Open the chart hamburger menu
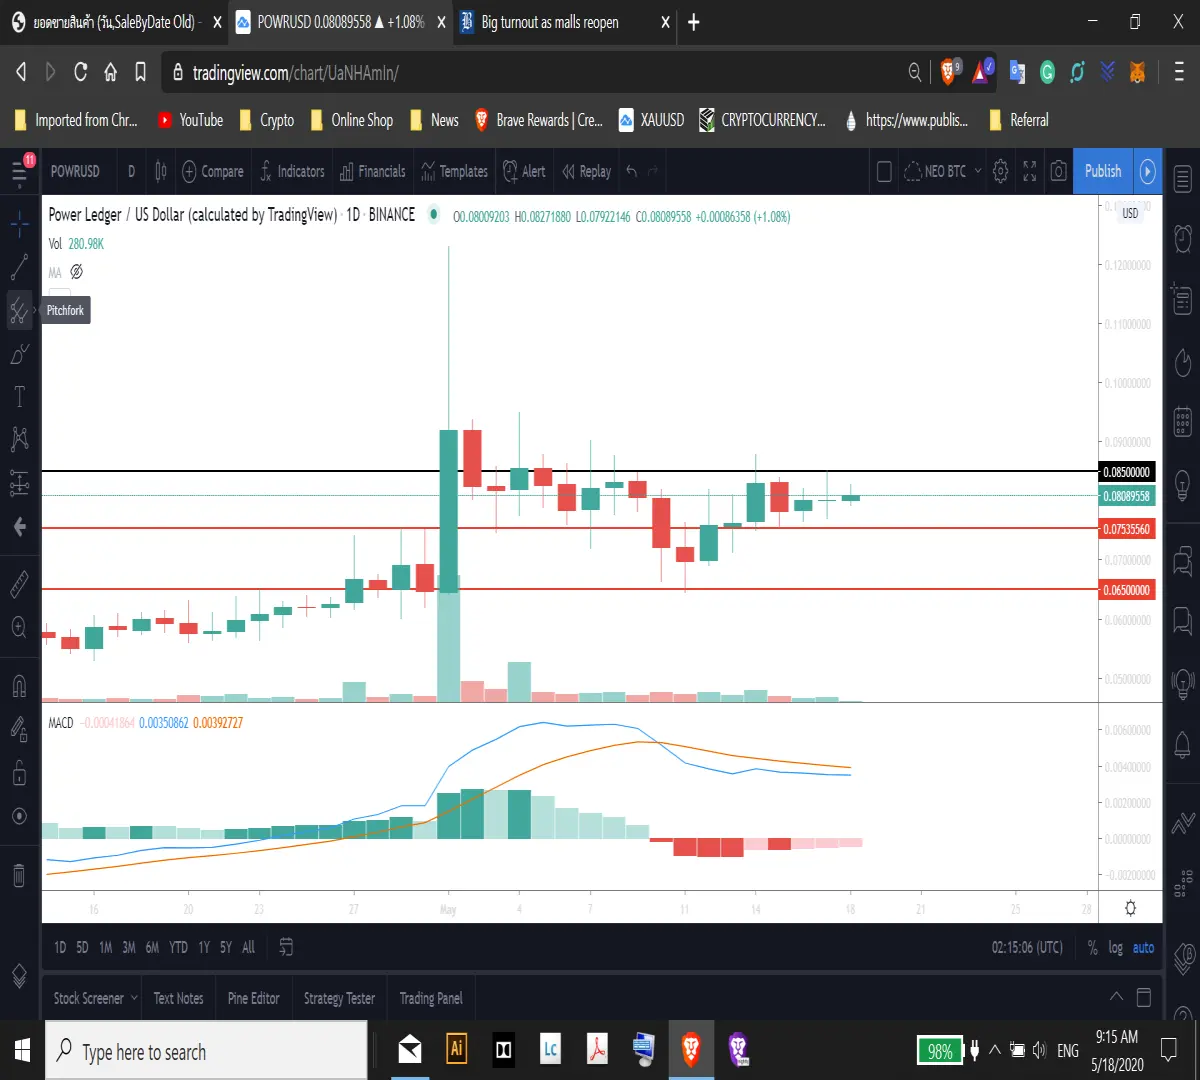1200x1080 pixels. [19, 172]
